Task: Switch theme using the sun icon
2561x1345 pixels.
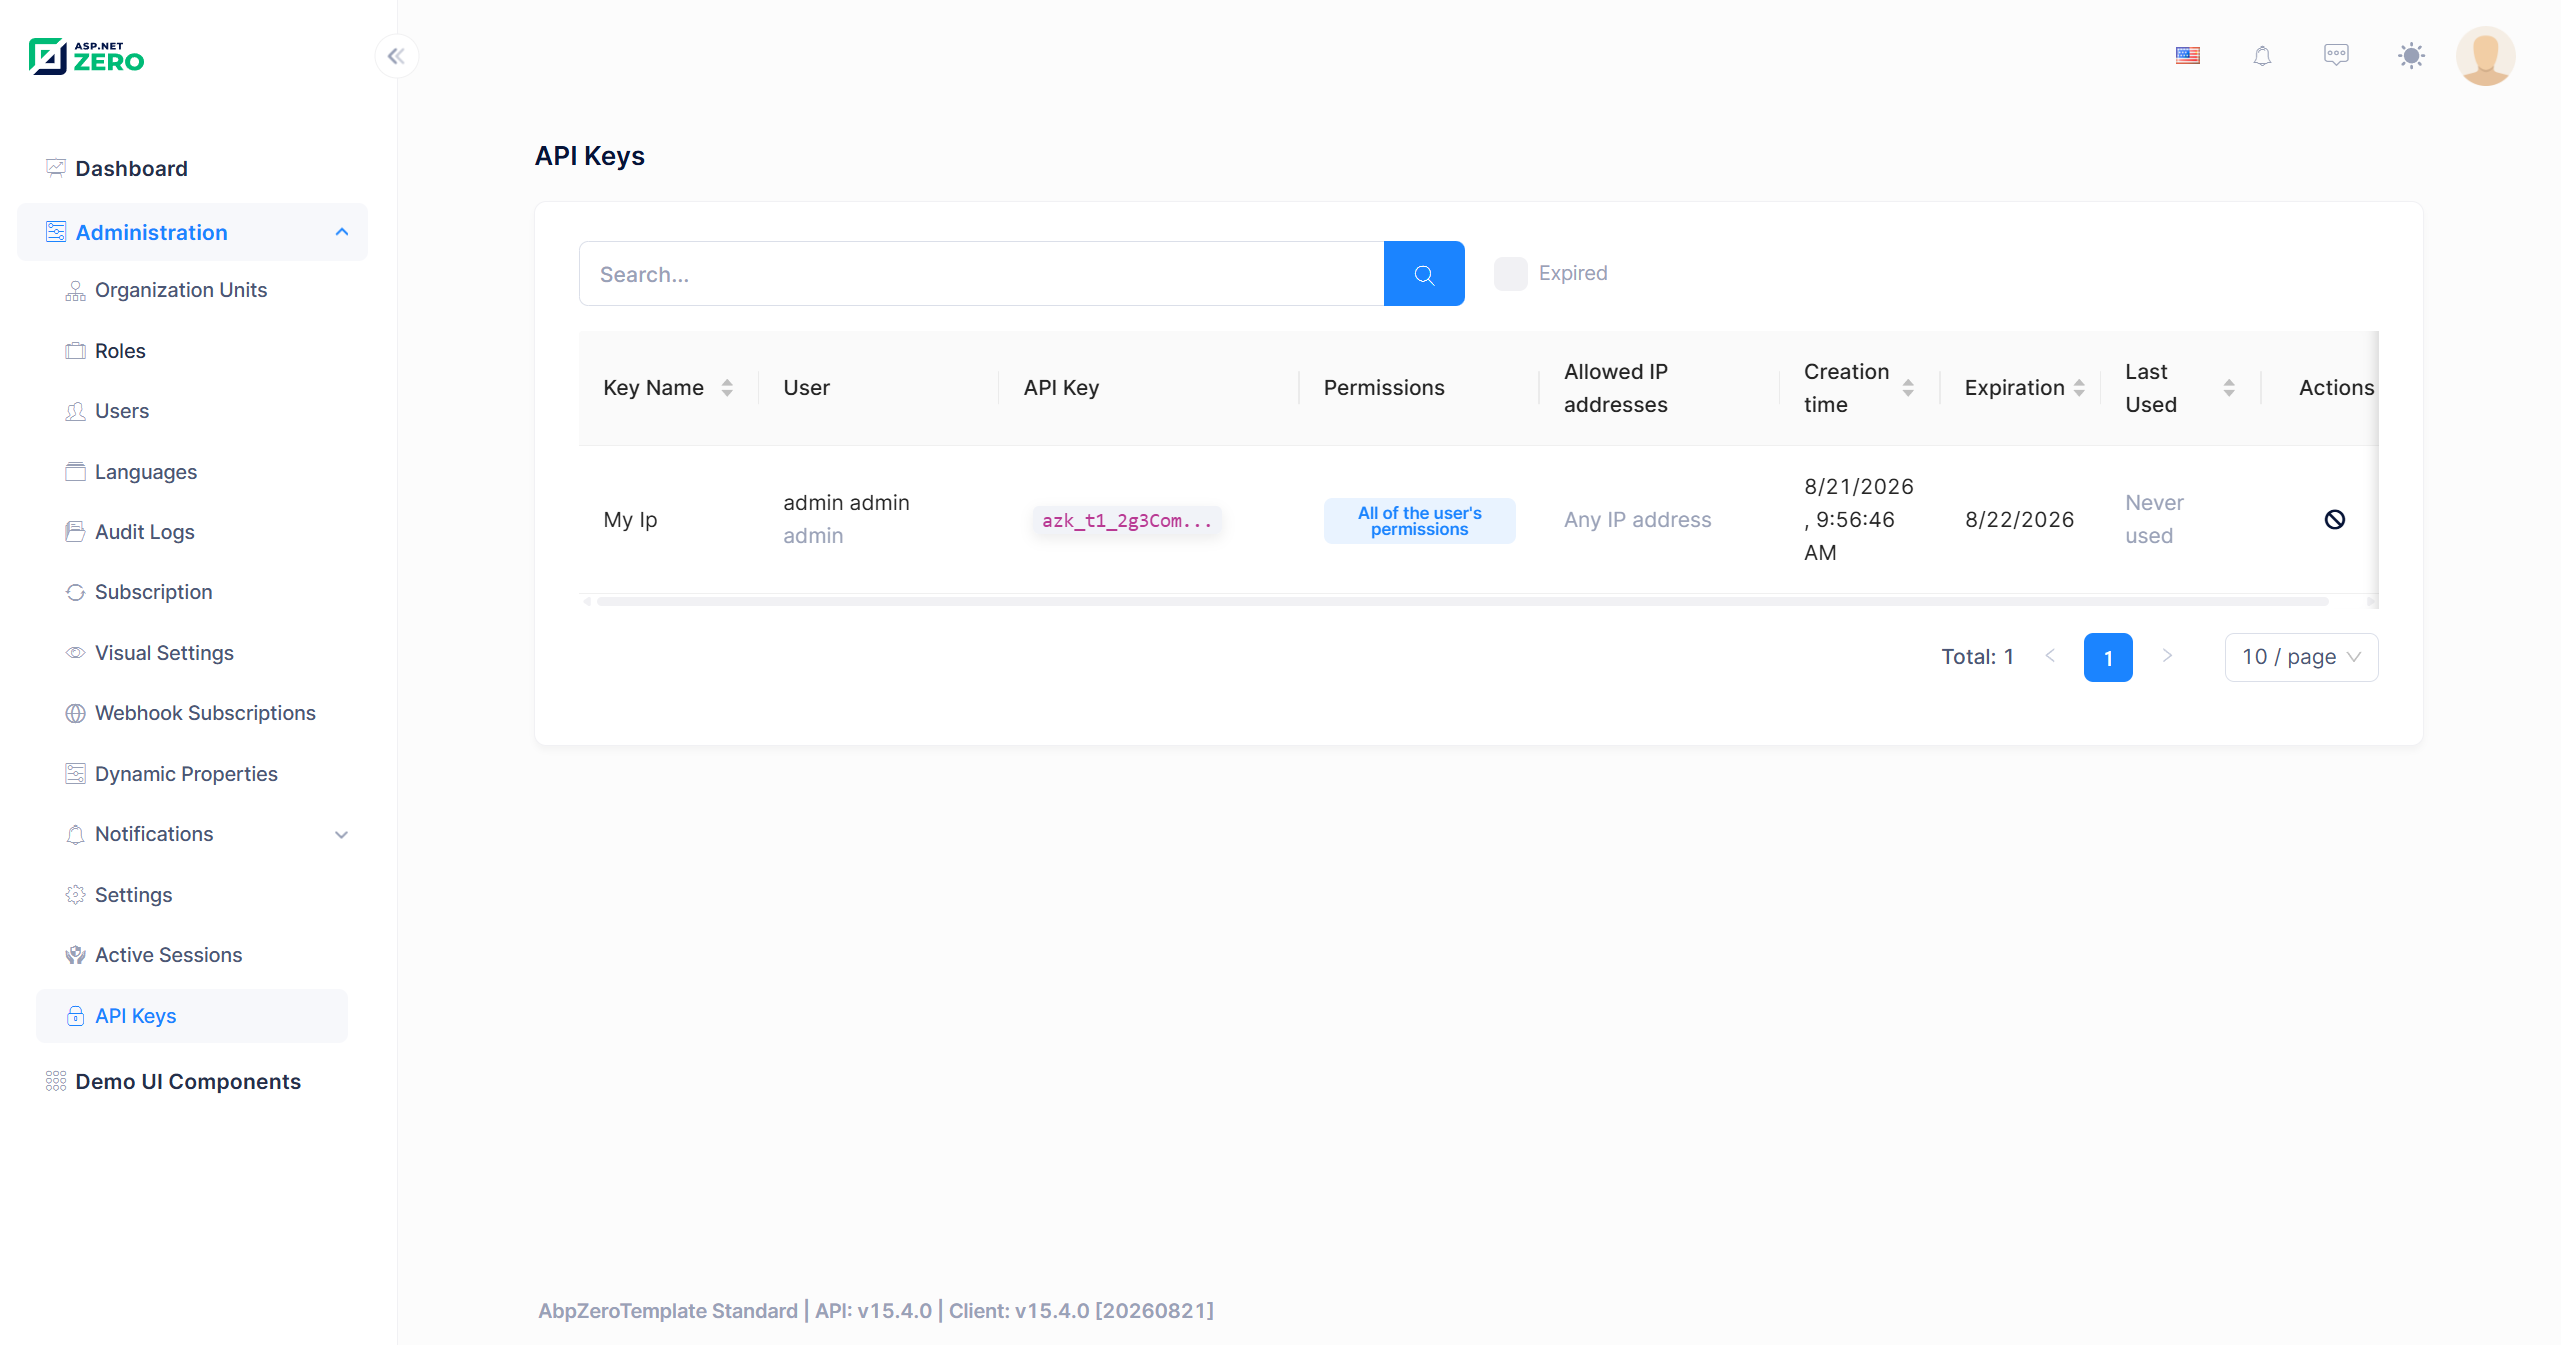Action: click(x=2411, y=56)
